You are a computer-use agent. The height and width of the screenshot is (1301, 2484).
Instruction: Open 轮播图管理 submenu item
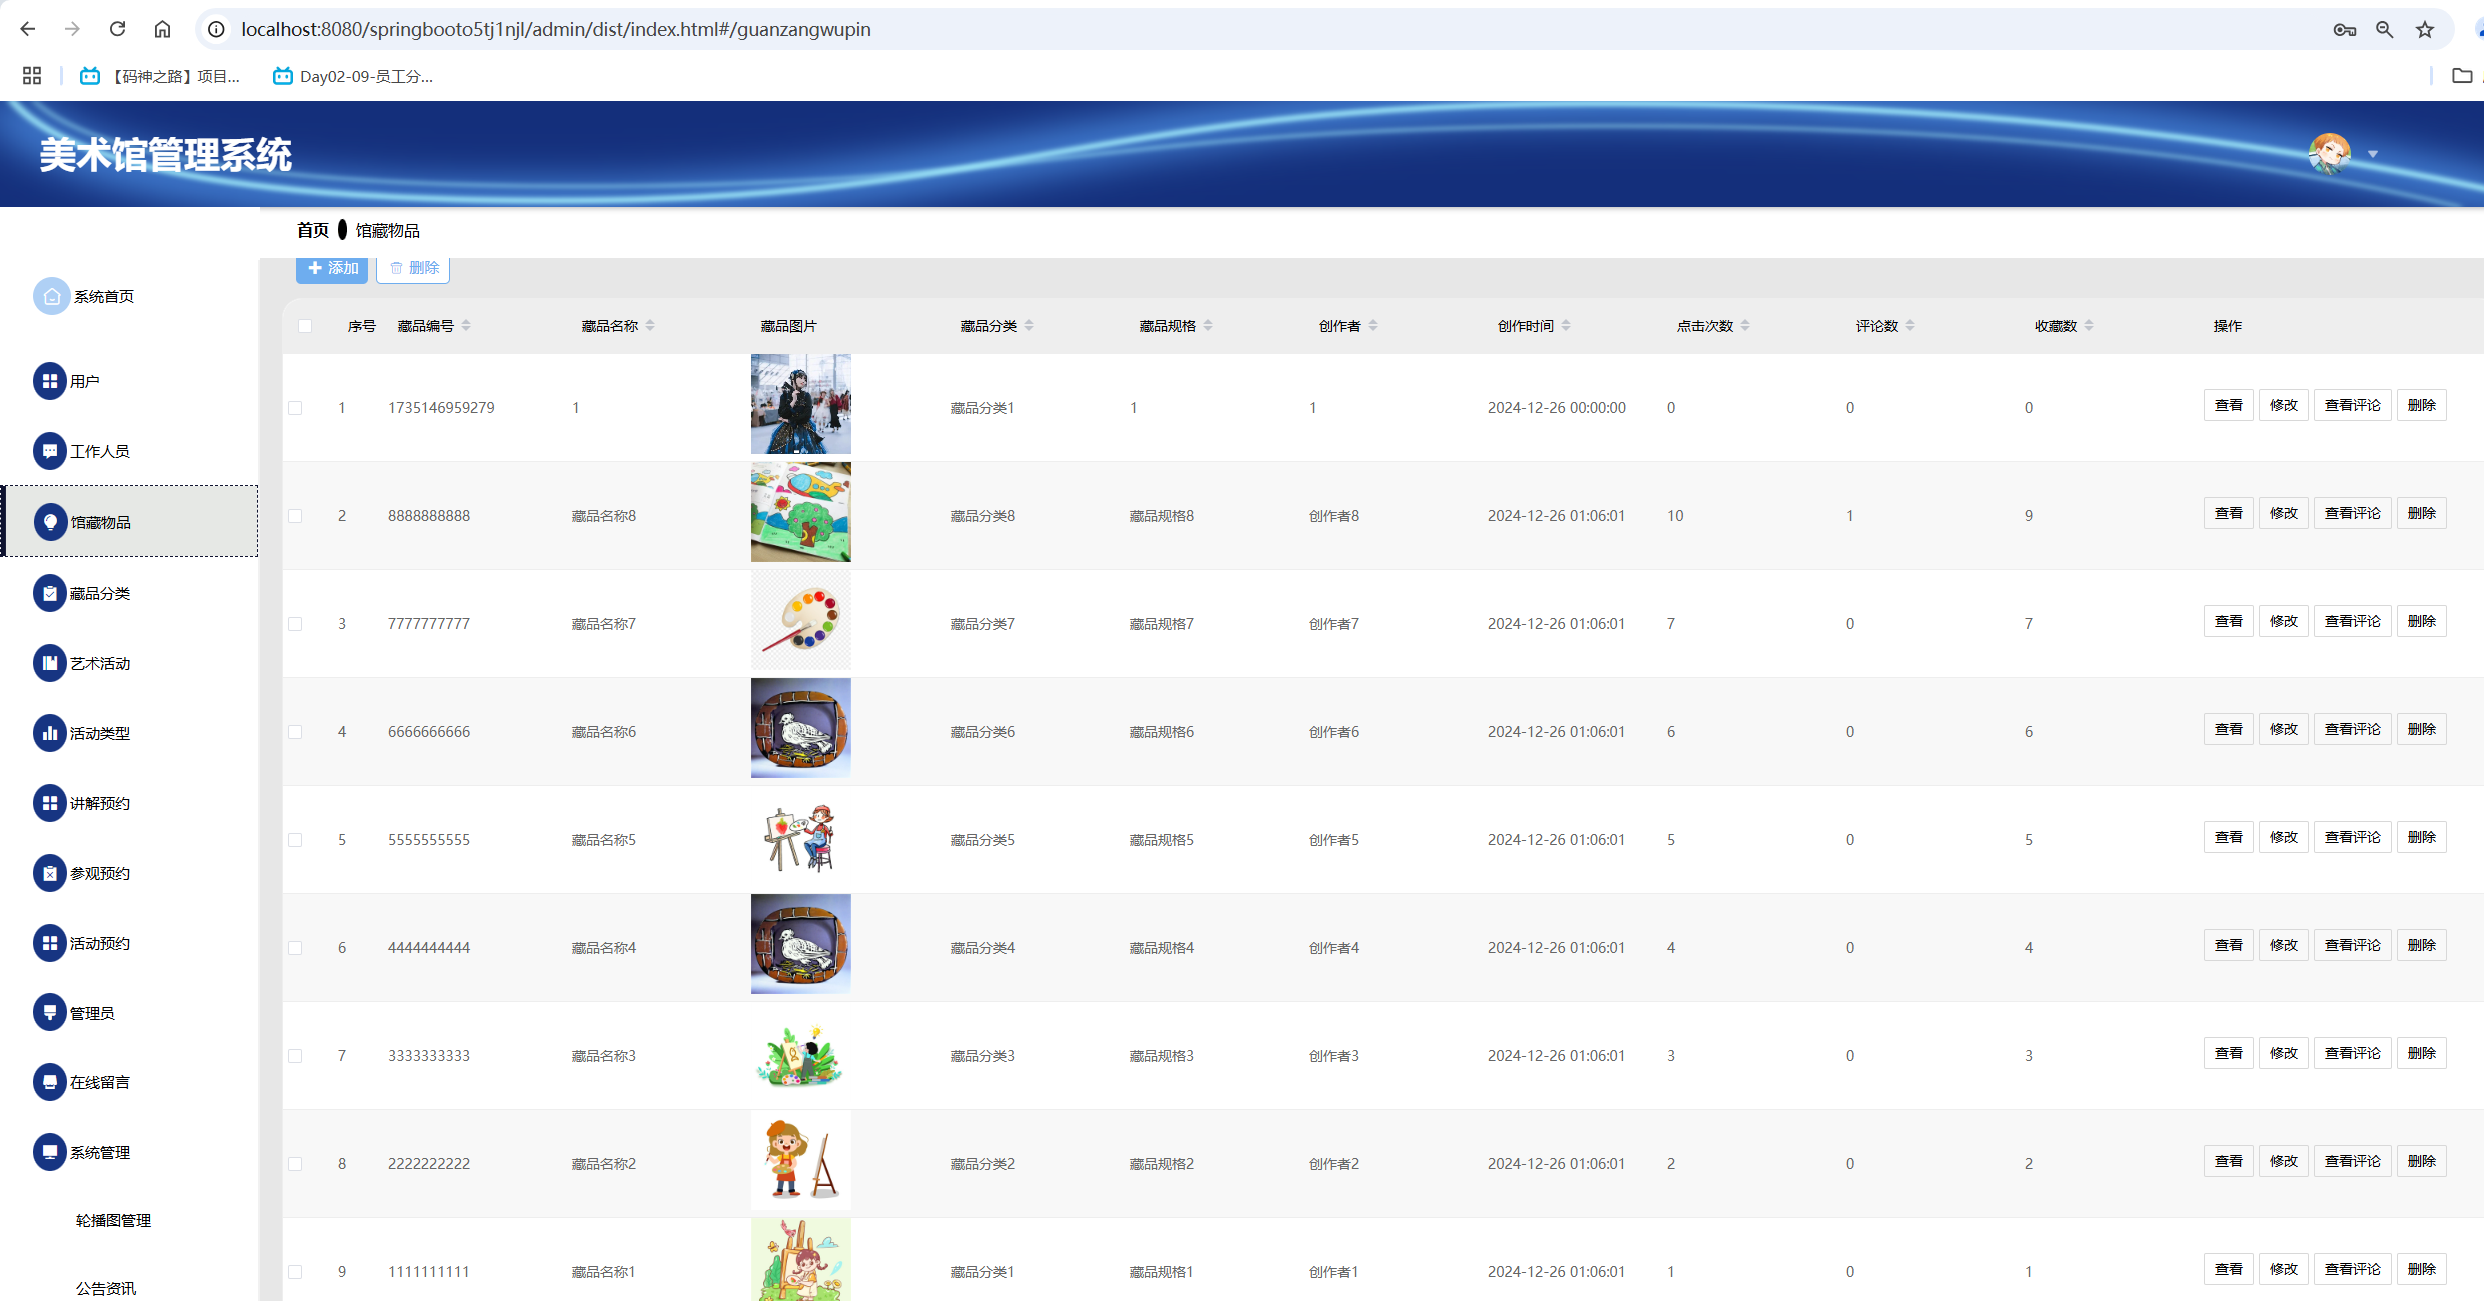113,1220
